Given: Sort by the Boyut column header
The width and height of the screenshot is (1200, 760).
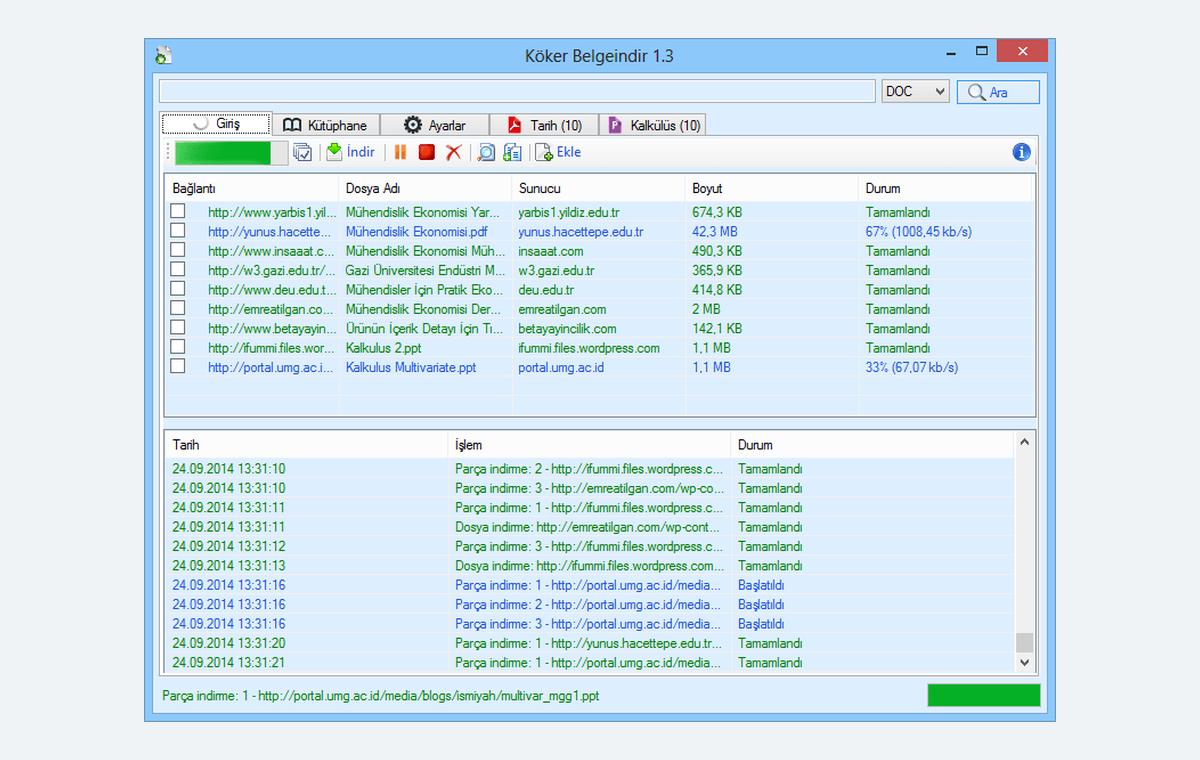Looking at the screenshot, I should point(771,188).
